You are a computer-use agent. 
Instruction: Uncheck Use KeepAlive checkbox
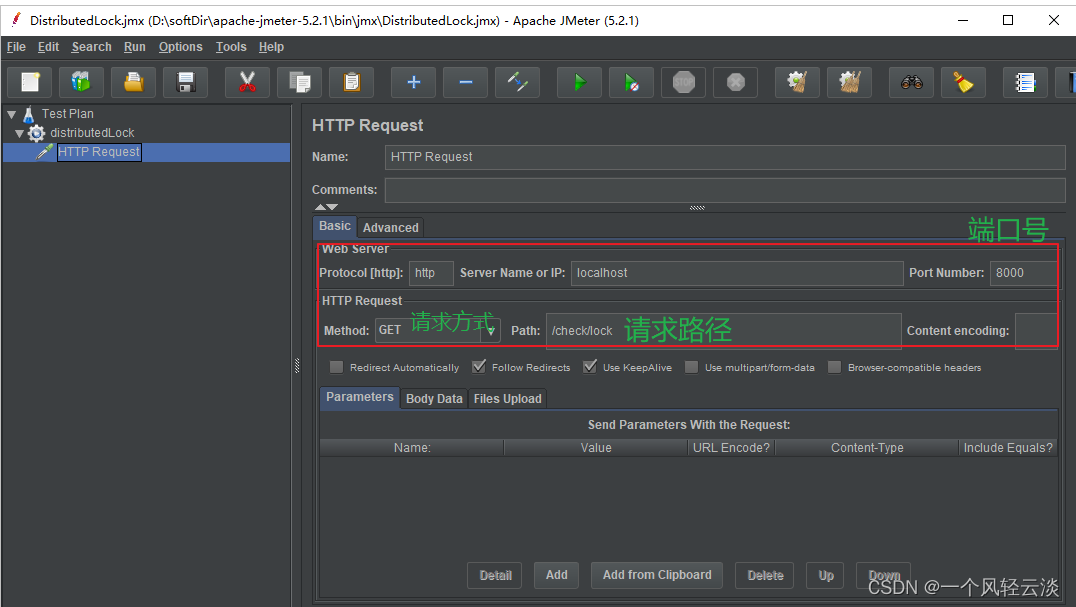point(589,367)
